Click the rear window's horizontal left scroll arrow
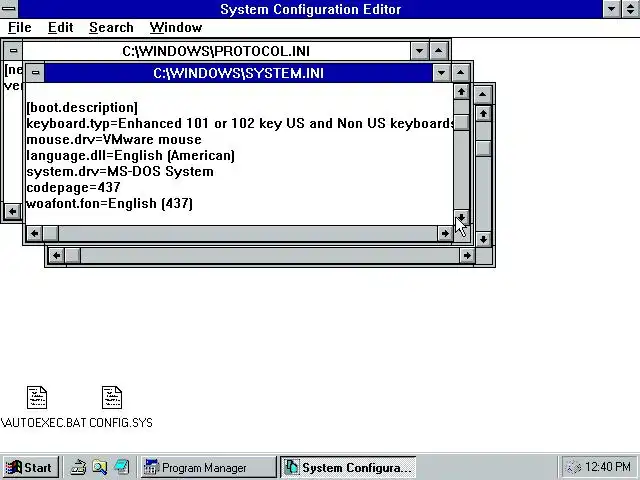 point(56,256)
